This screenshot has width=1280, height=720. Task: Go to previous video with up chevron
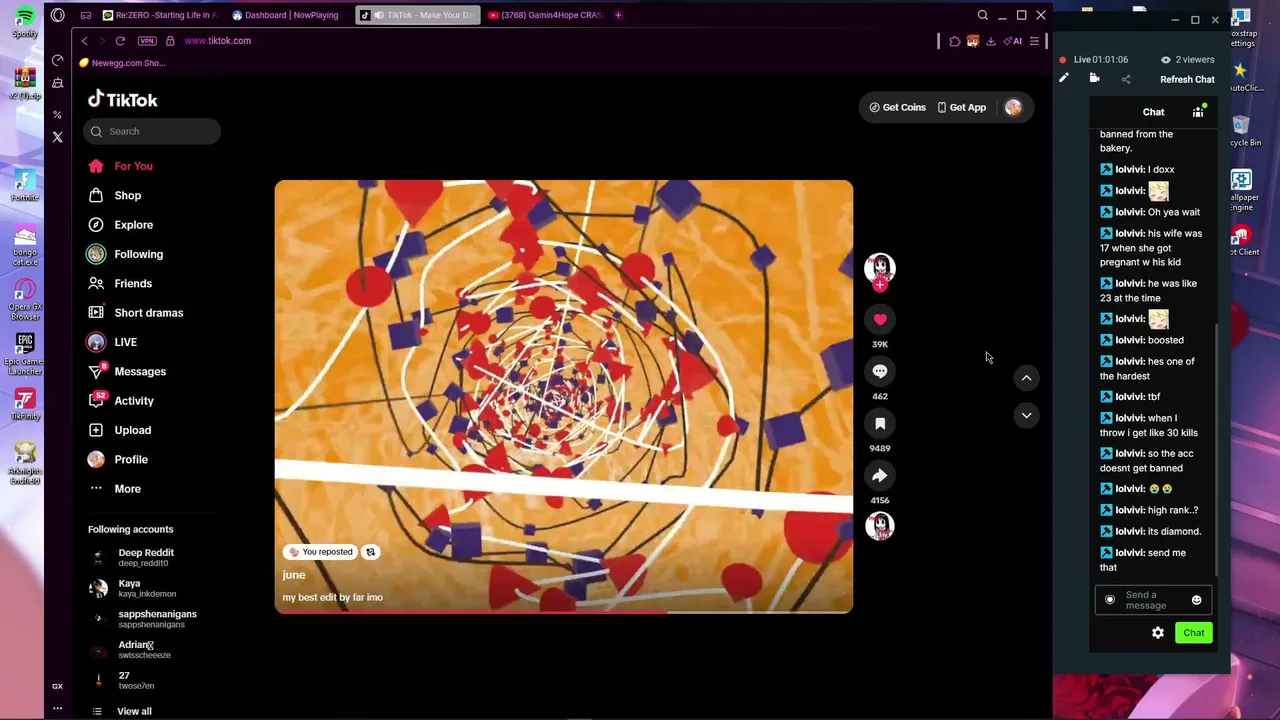pos(1026,378)
